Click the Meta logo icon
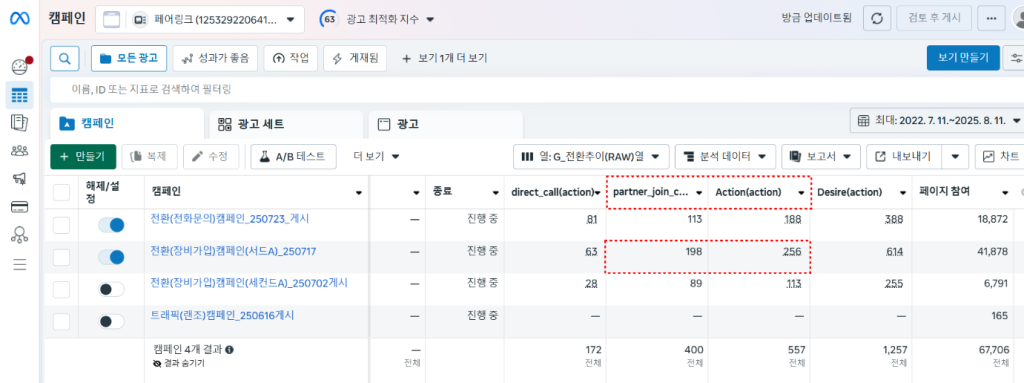The image size is (1024, 383). tap(20, 18)
